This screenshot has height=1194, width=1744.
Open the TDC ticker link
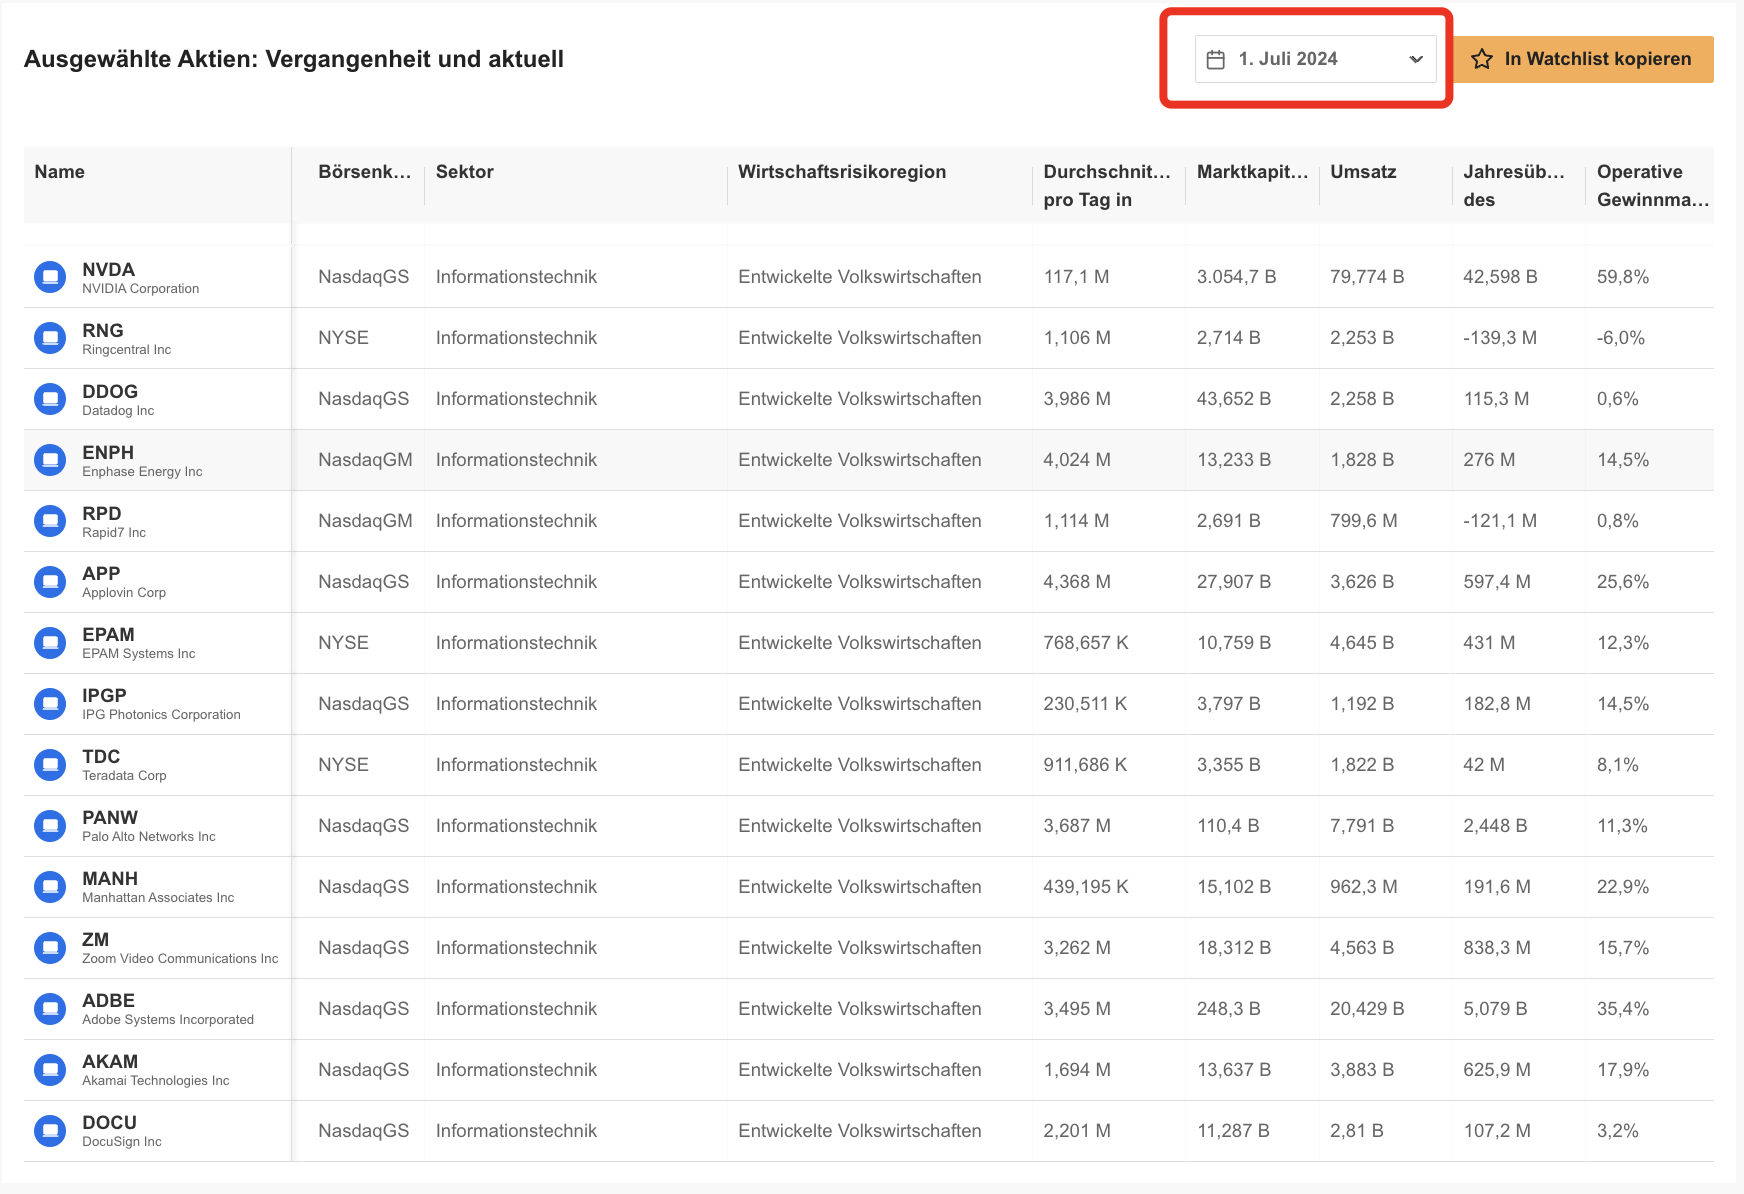click(x=101, y=757)
